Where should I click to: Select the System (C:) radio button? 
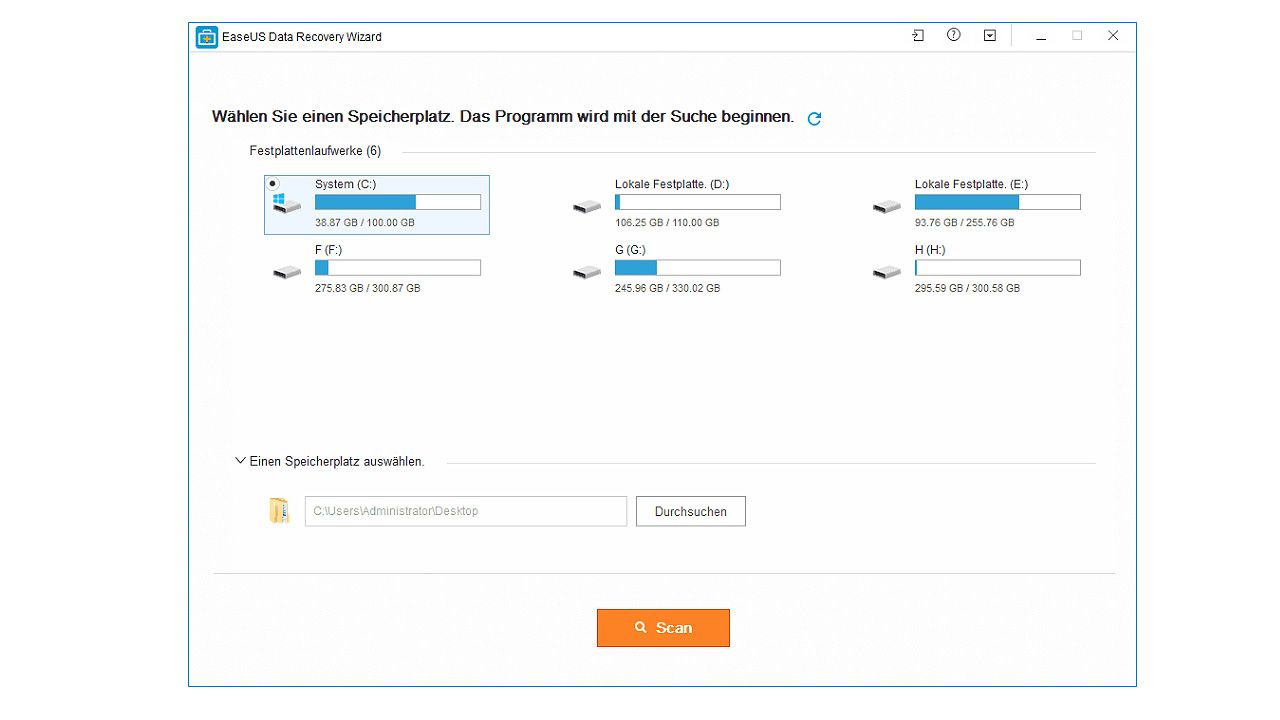click(x=273, y=184)
